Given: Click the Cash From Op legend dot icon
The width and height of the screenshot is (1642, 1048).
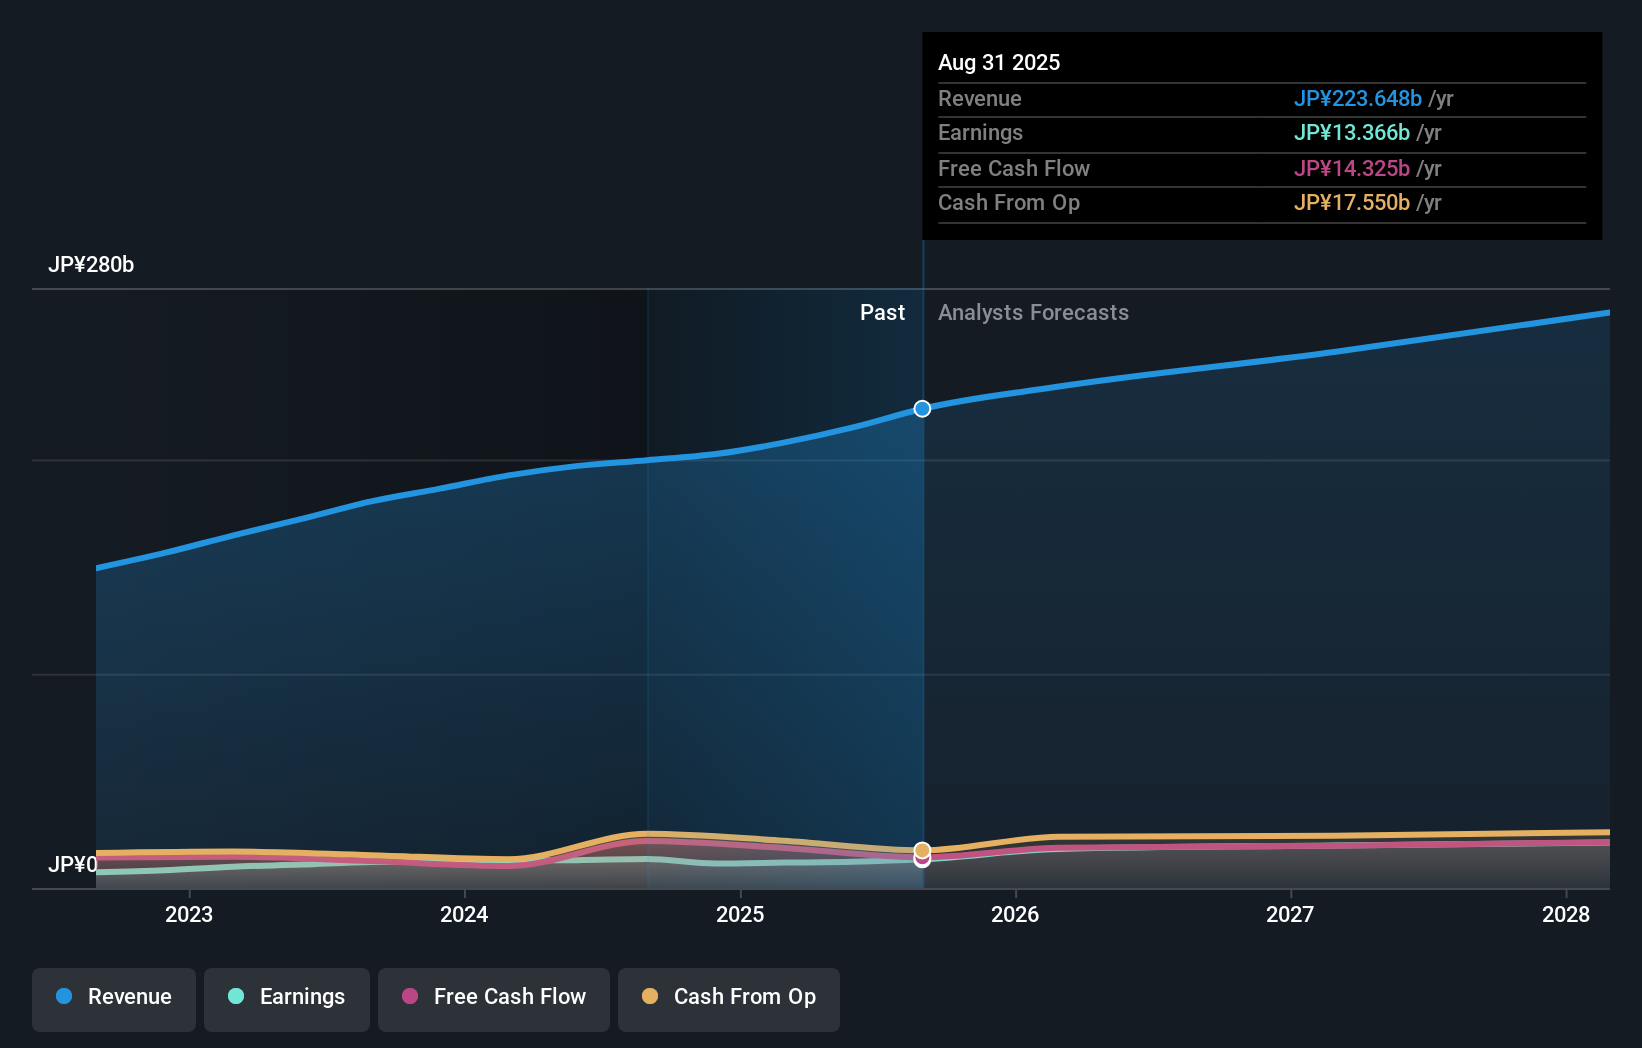Looking at the screenshot, I should (650, 997).
